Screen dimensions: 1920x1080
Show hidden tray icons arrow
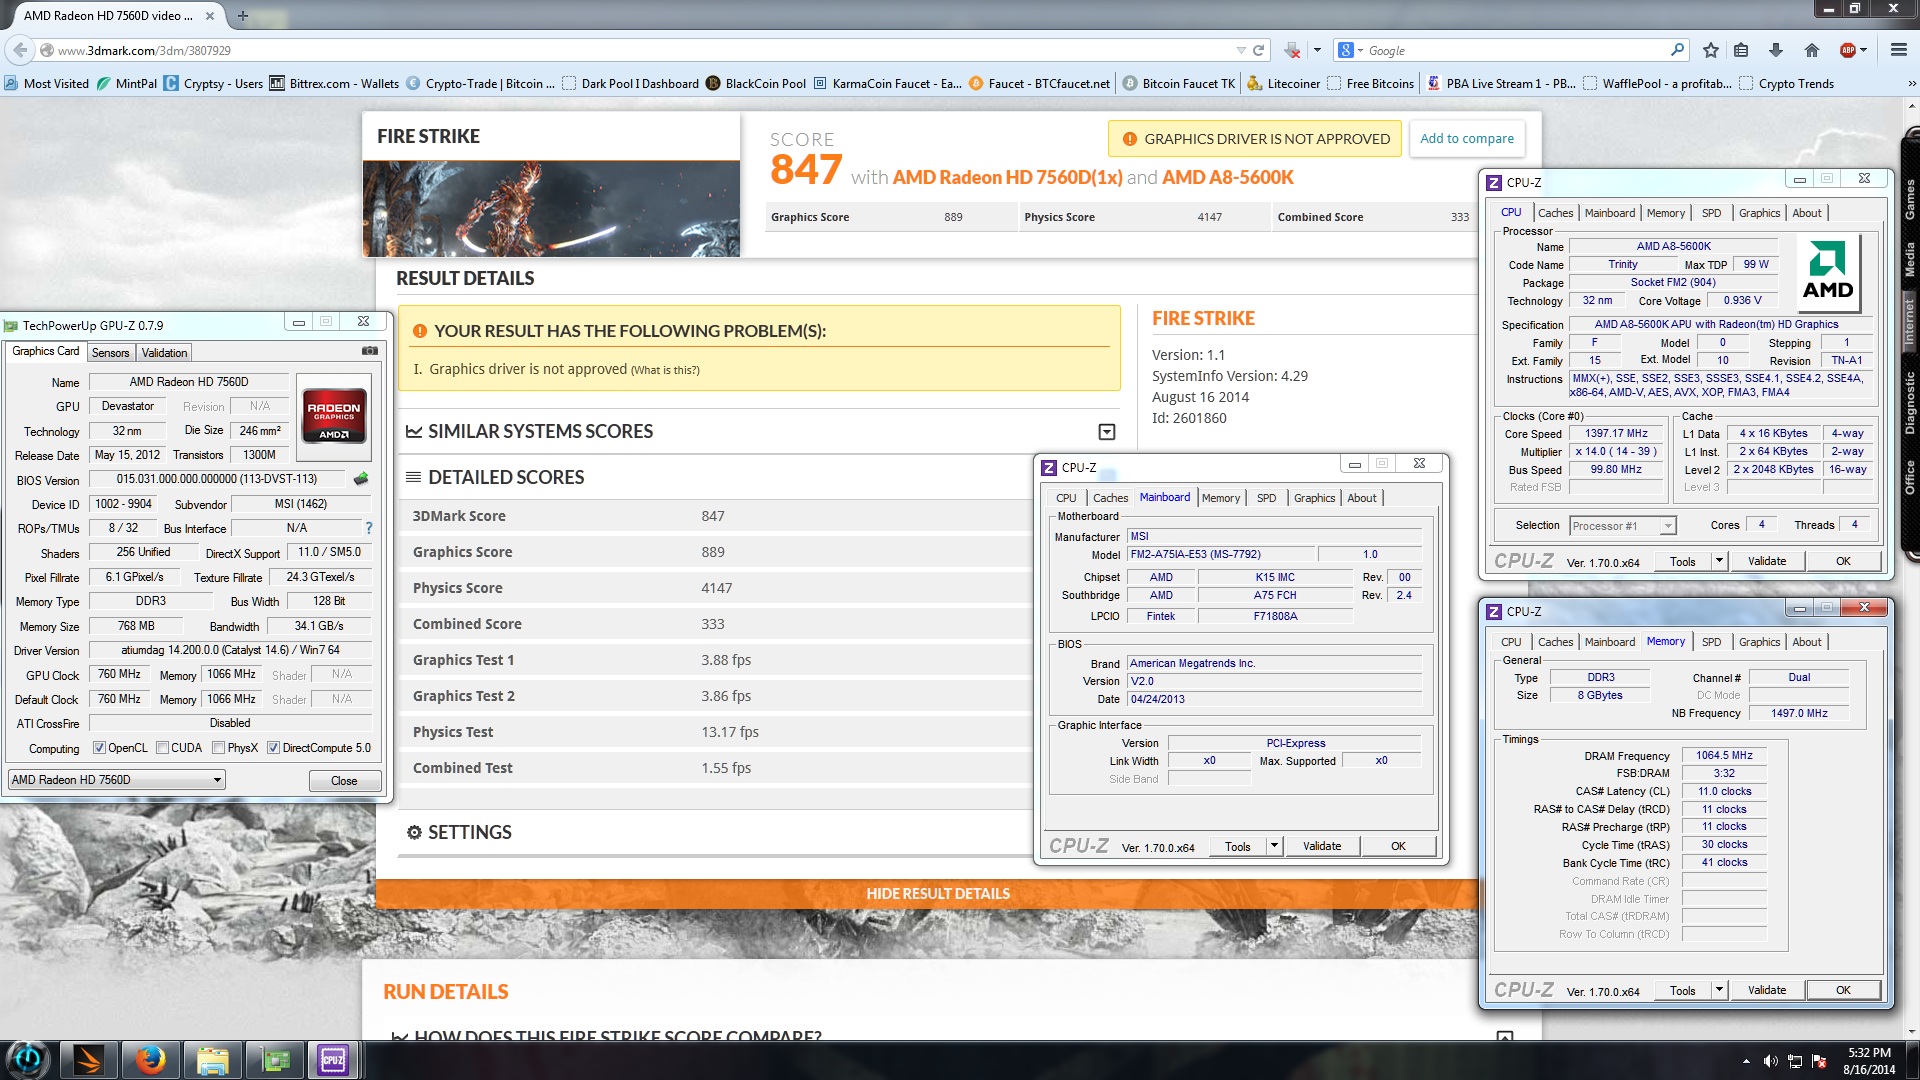(1746, 1061)
